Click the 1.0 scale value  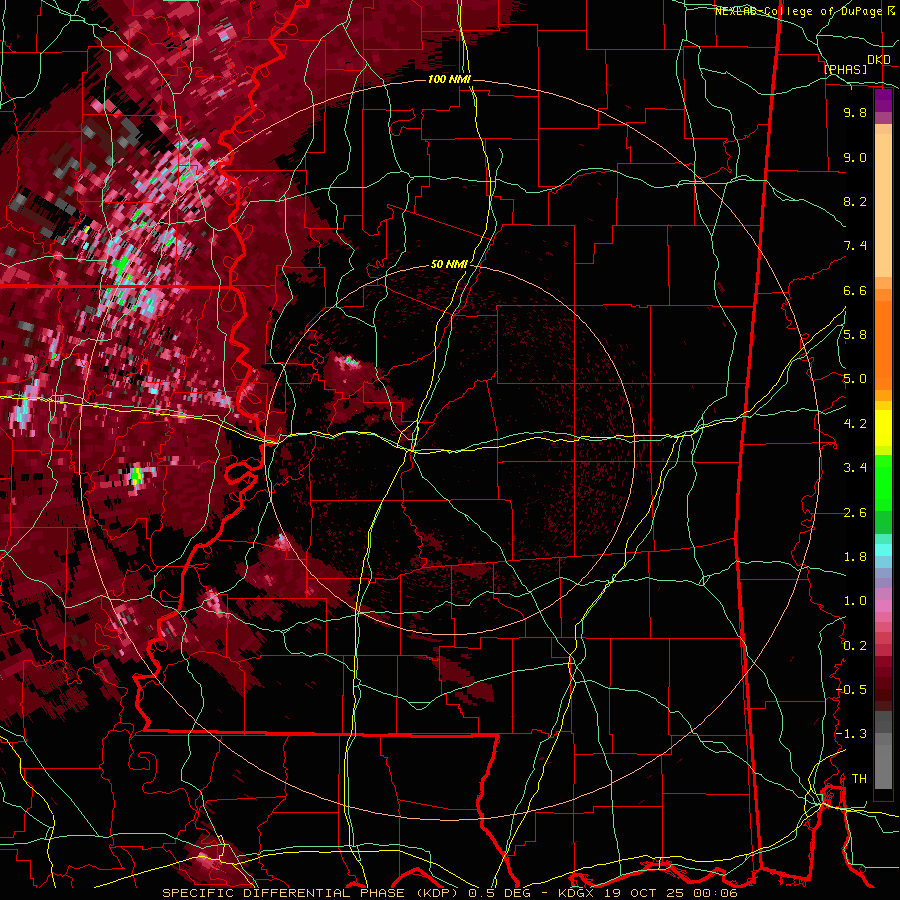point(855,601)
